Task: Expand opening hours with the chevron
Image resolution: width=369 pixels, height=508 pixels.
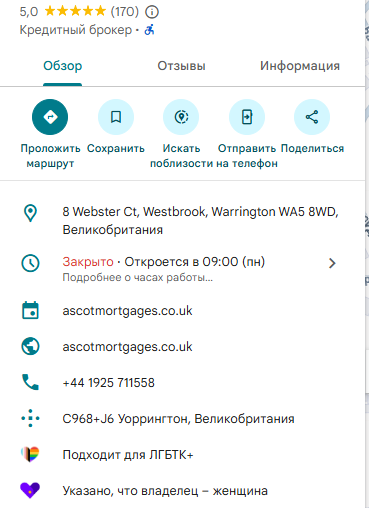Action: 332,263
